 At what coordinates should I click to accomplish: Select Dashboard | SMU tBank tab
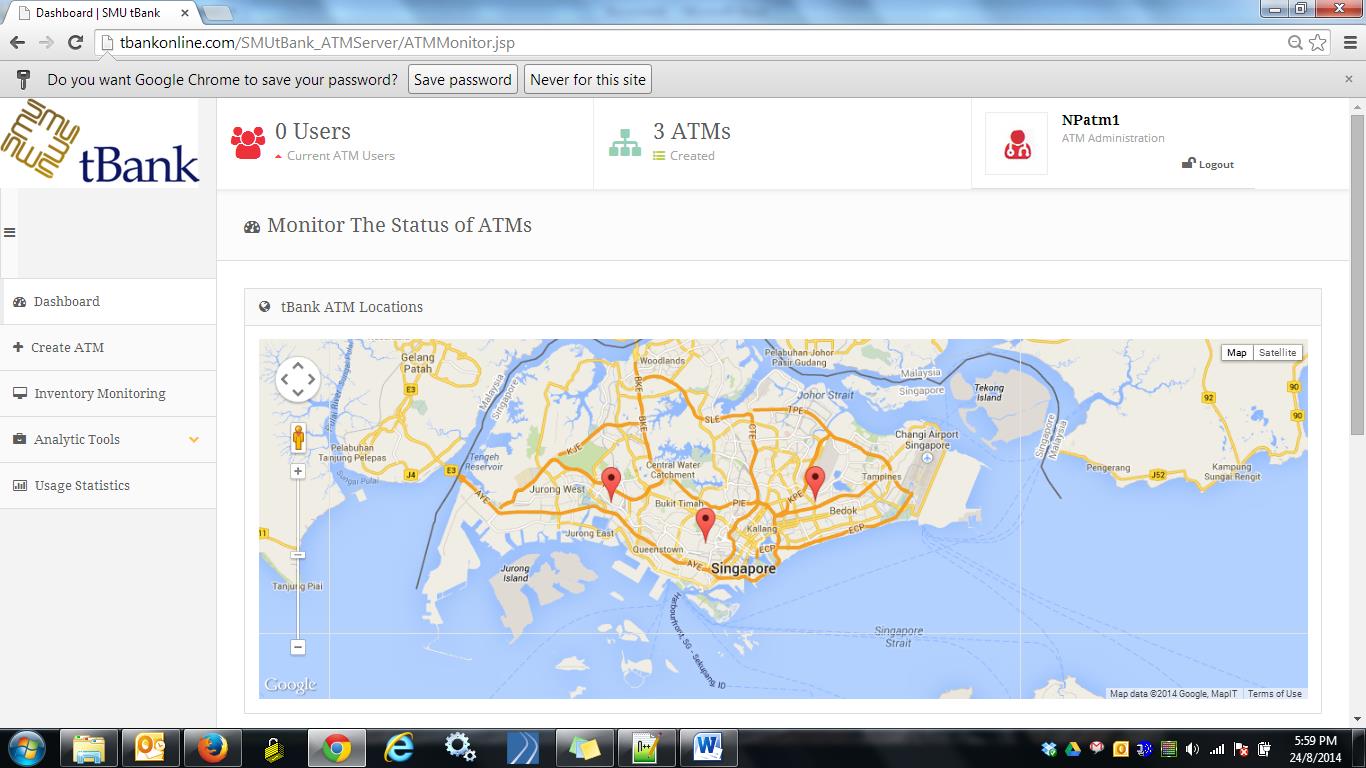(101, 13)
